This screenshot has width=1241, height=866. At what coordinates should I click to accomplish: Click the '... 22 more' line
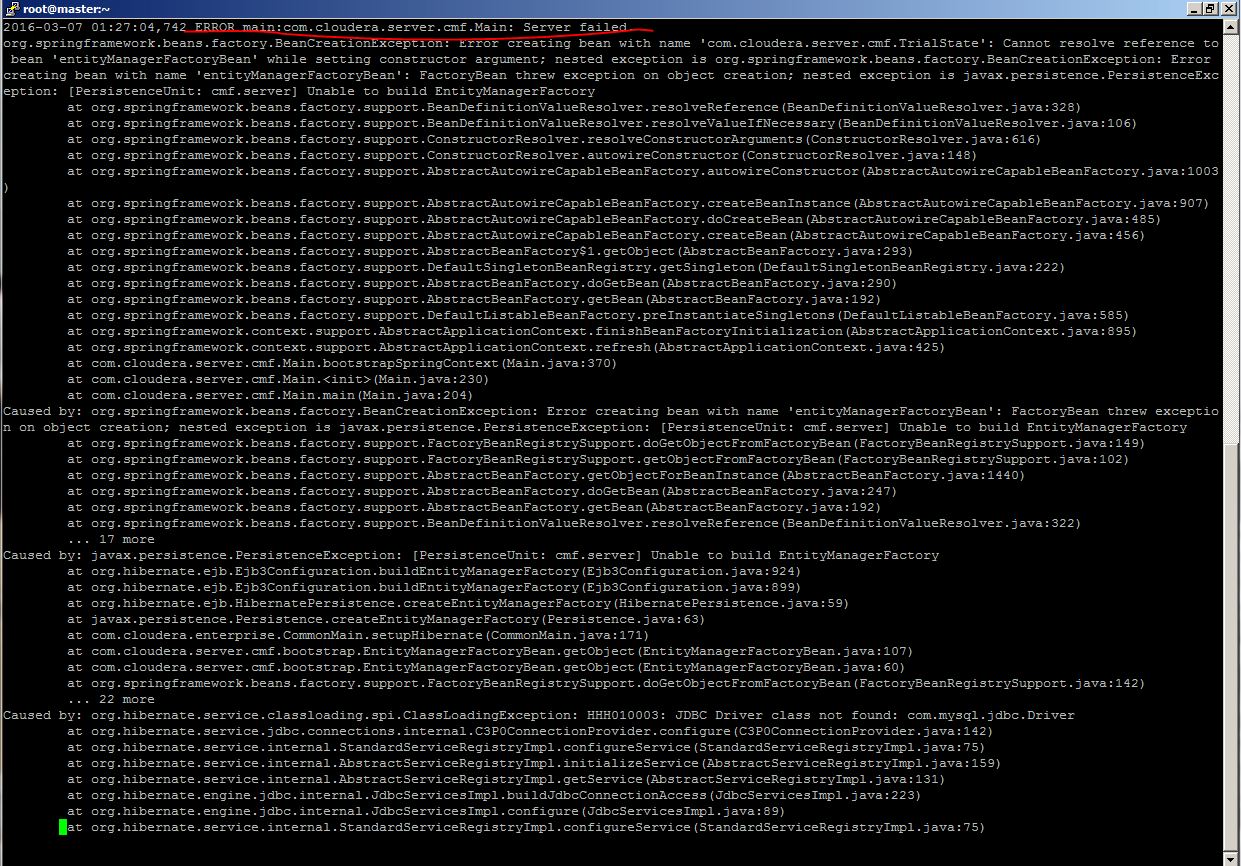coord(111,699)
